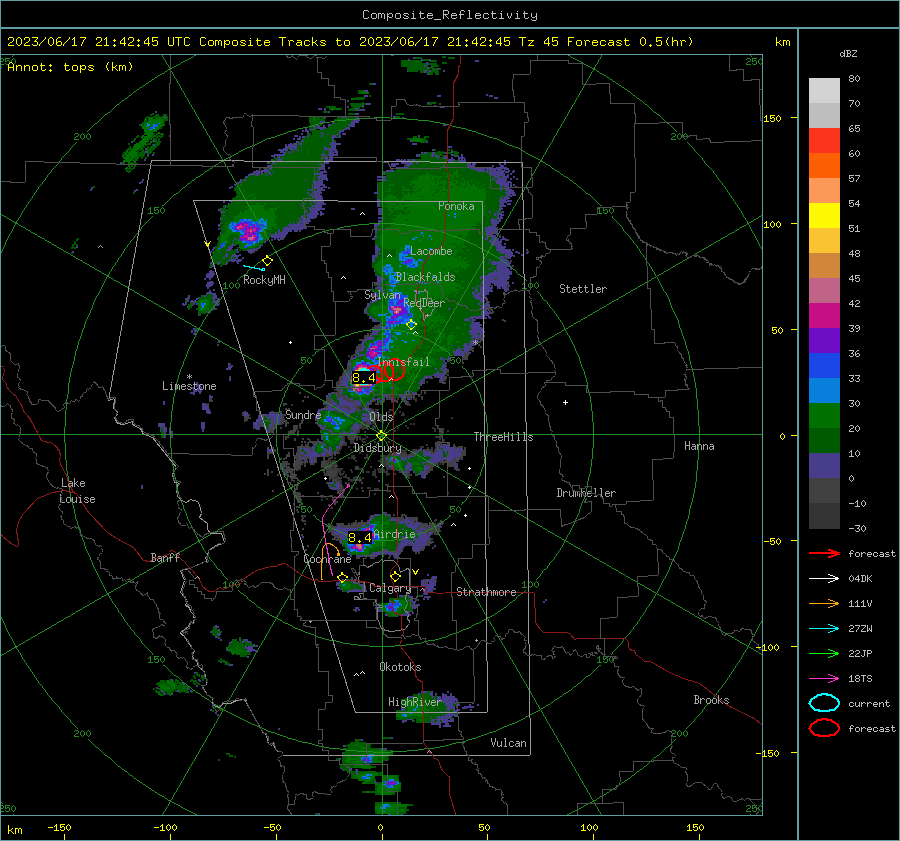
Task: Click the 'Forecast 0.5(hr)' header text
Action: (x=630, y=42)
